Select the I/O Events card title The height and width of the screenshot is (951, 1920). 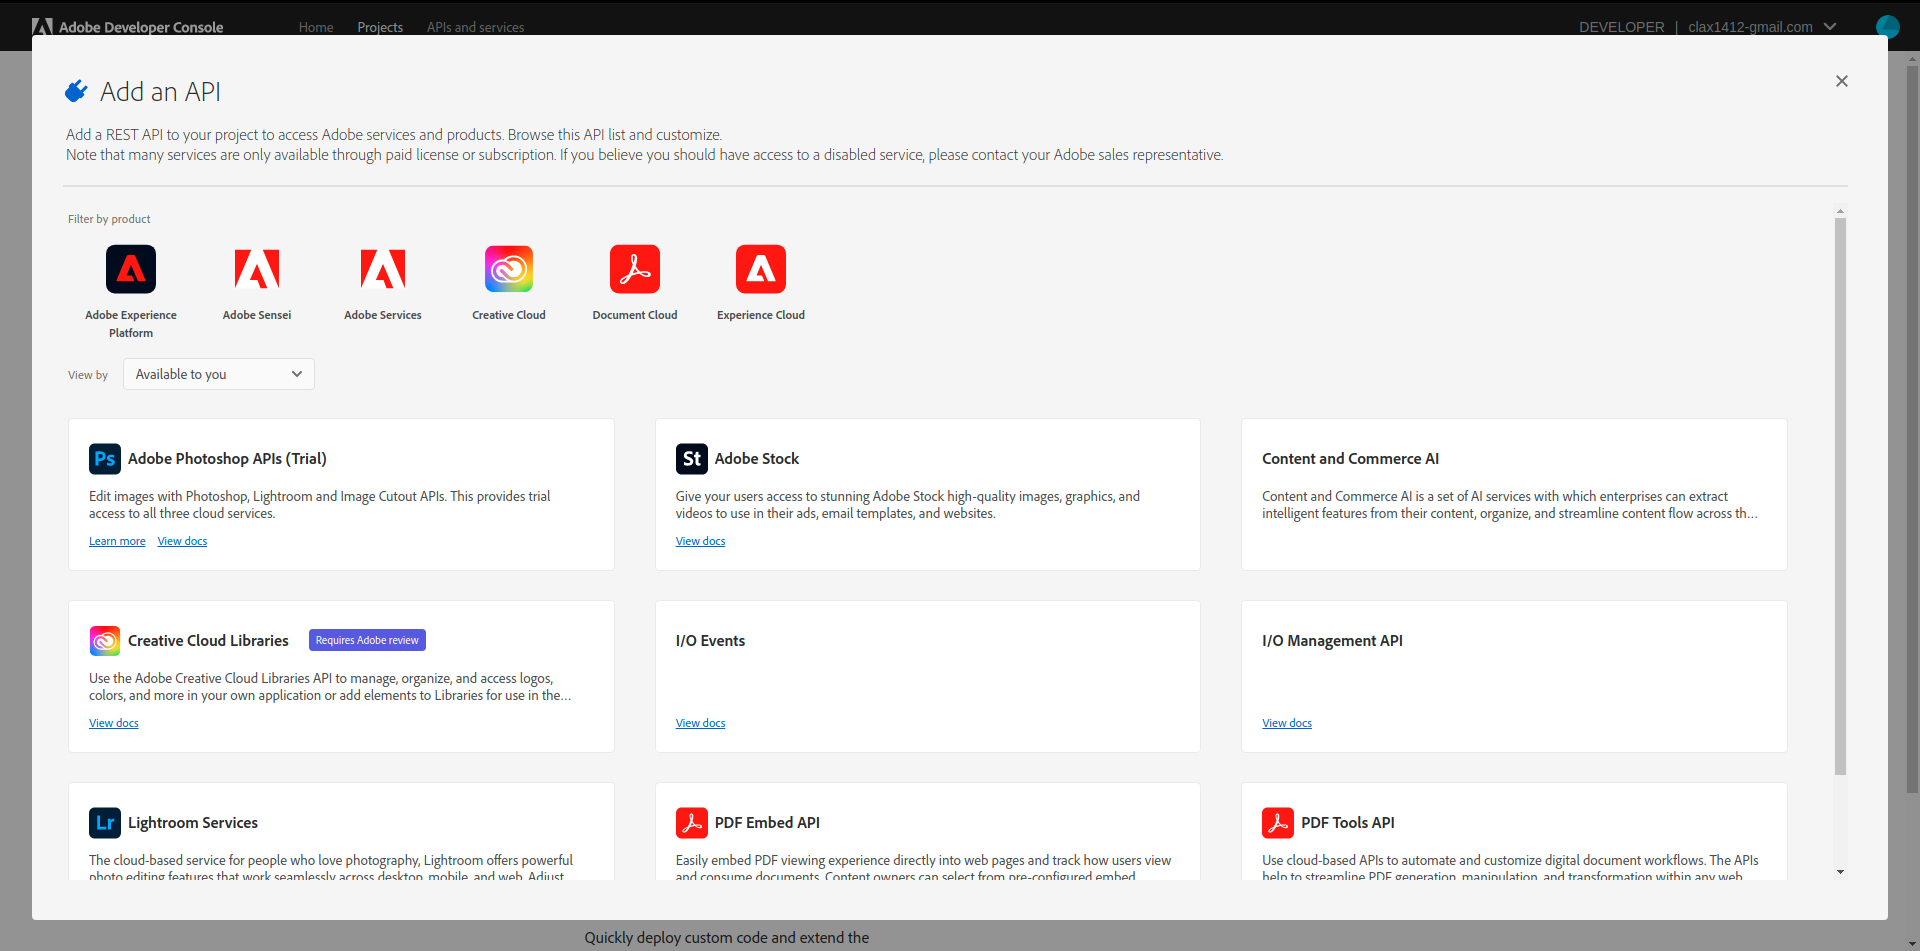tap(710, 641)
